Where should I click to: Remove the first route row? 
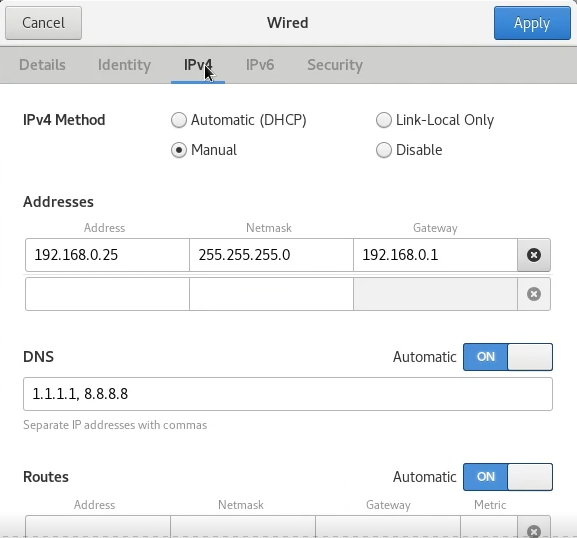534,529
